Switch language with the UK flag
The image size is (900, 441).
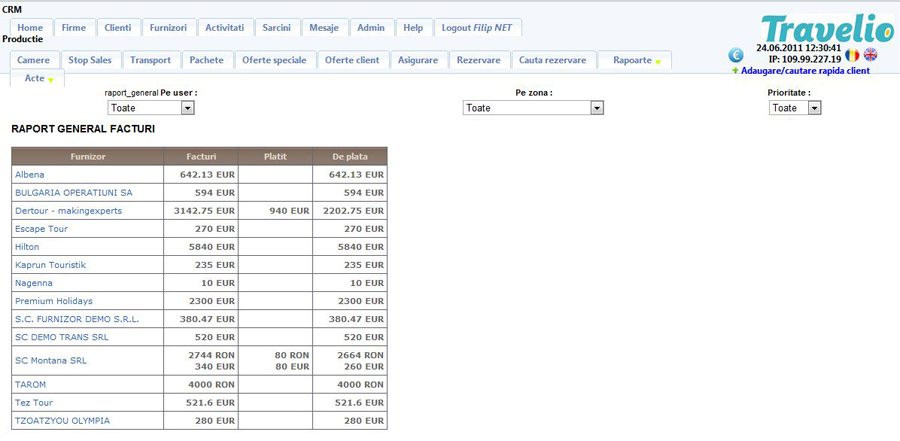coord(871,55)
